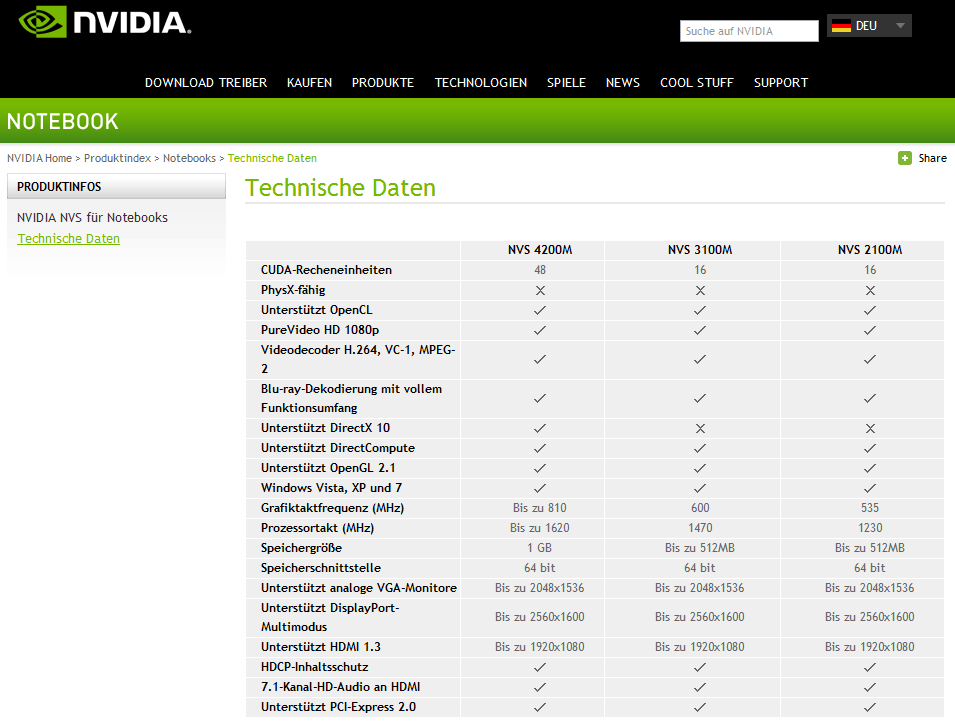Click NVS 4200M PCI-Express 2.0 check mark
The image size is (955, 721).
pos(540,708)
